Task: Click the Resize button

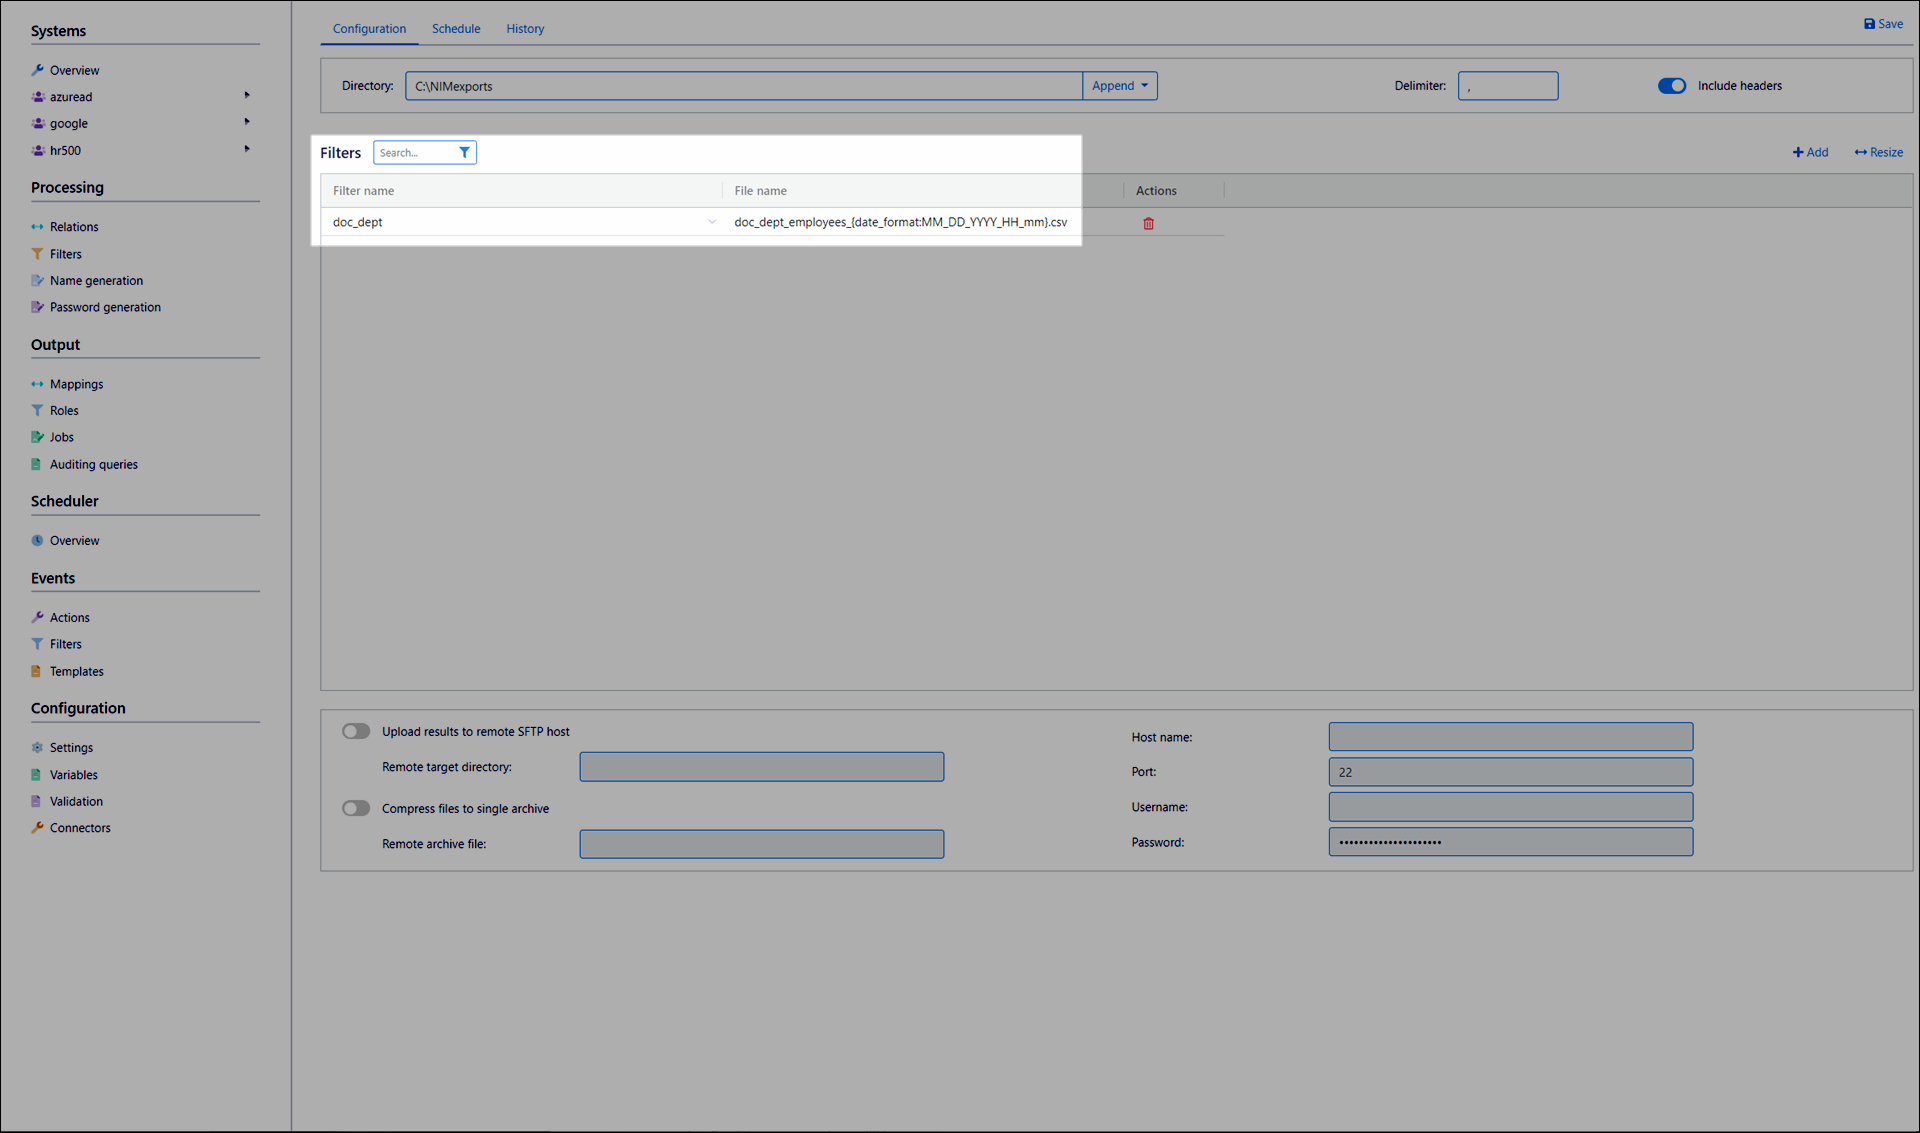Action: [1878, 153]
